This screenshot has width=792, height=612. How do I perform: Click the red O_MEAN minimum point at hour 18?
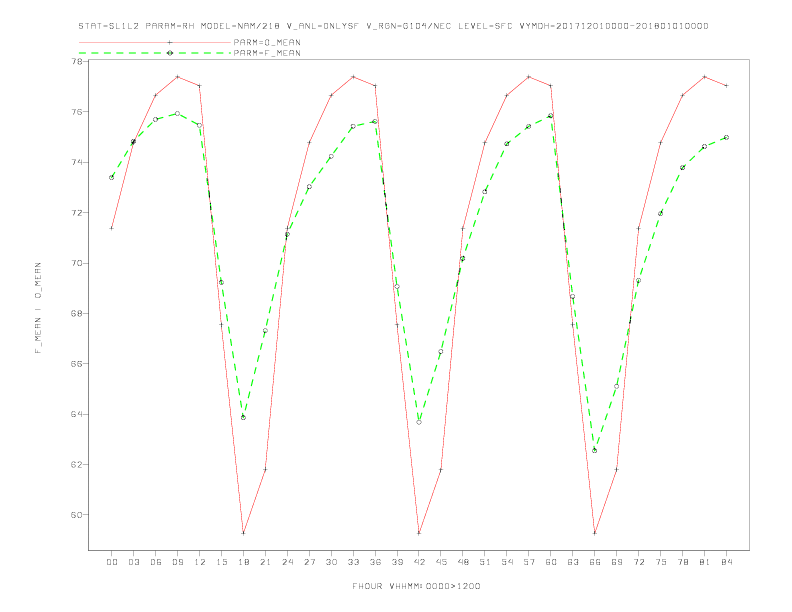(x=243, y=533)
